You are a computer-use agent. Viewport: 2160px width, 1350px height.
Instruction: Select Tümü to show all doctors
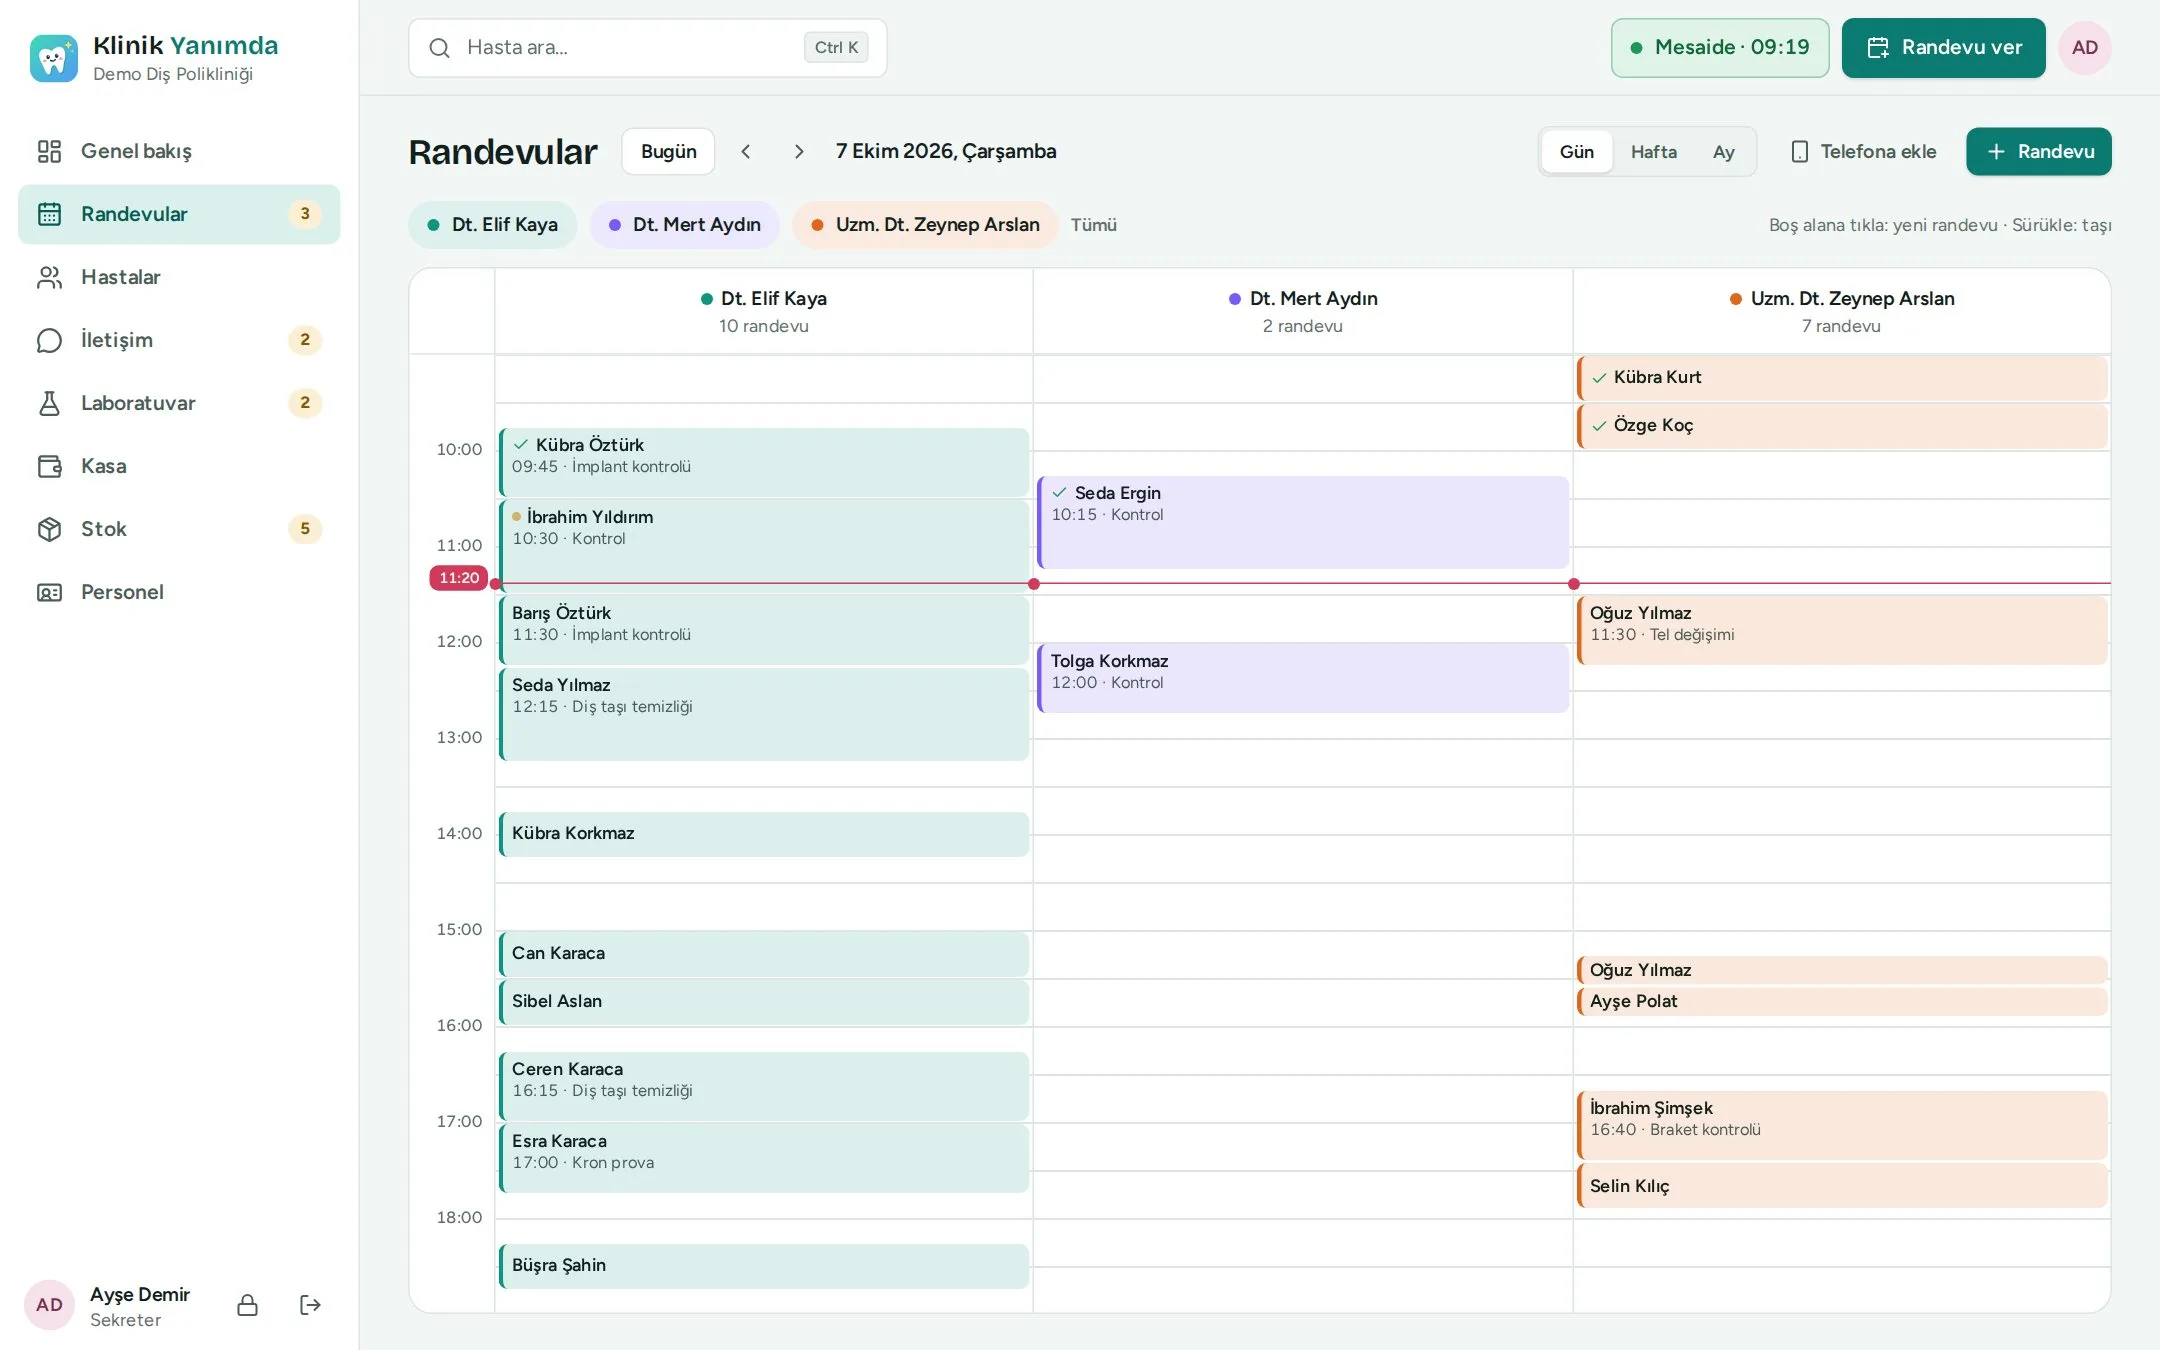coord(1094,225)
